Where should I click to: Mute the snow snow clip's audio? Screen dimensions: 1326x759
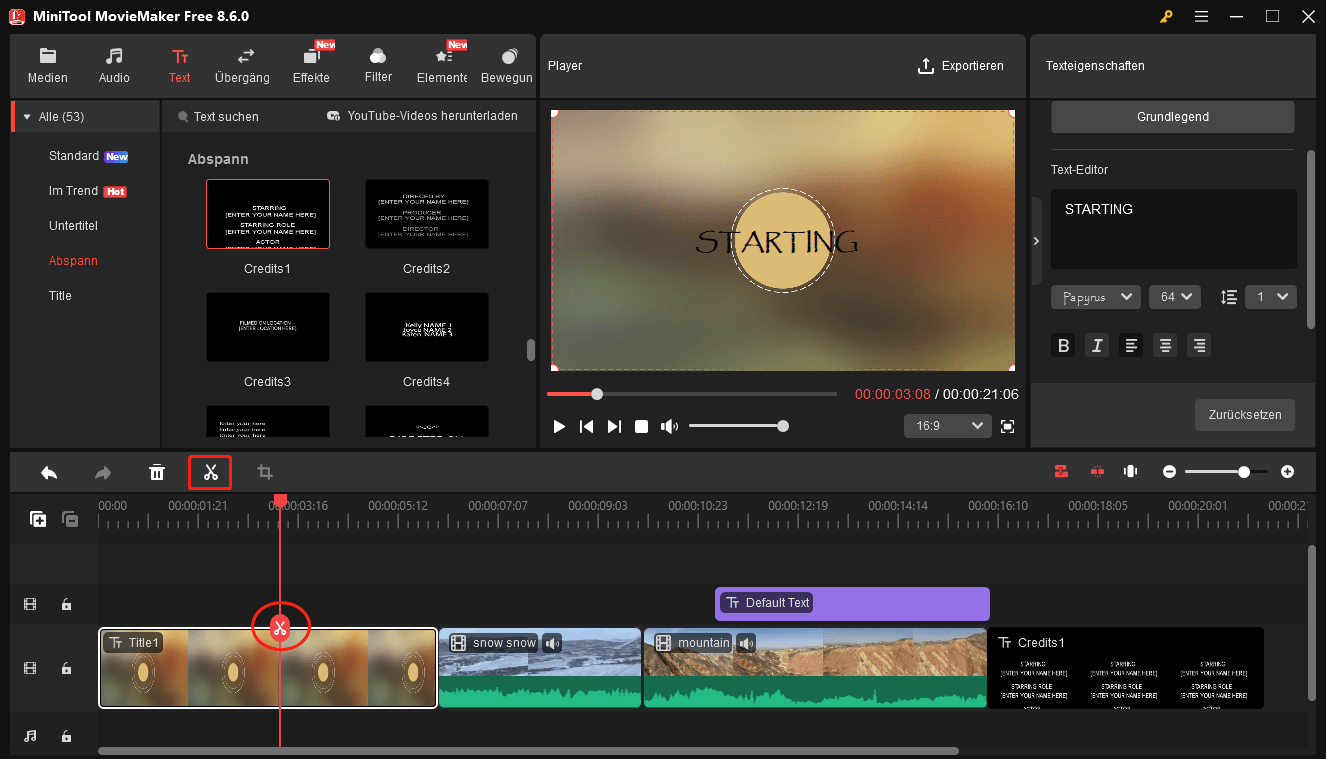(x=552, y=643)
